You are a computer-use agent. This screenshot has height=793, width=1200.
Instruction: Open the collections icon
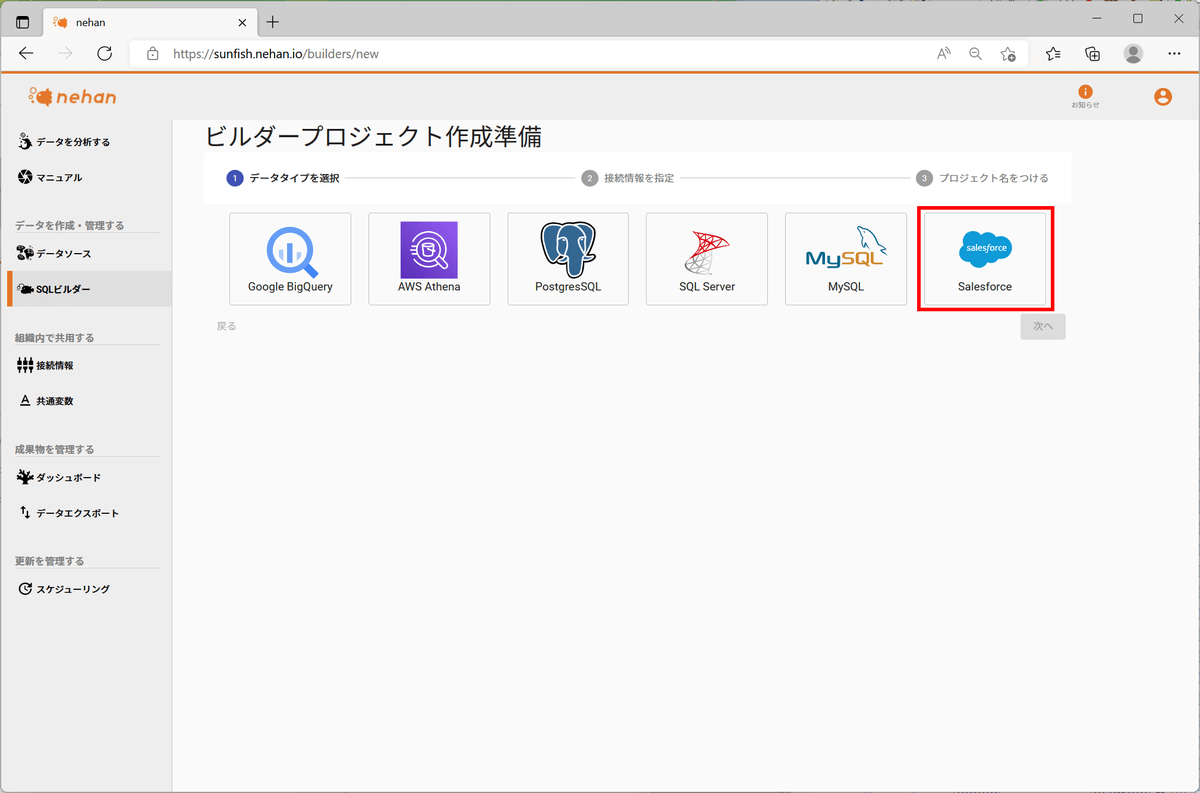1093,54
